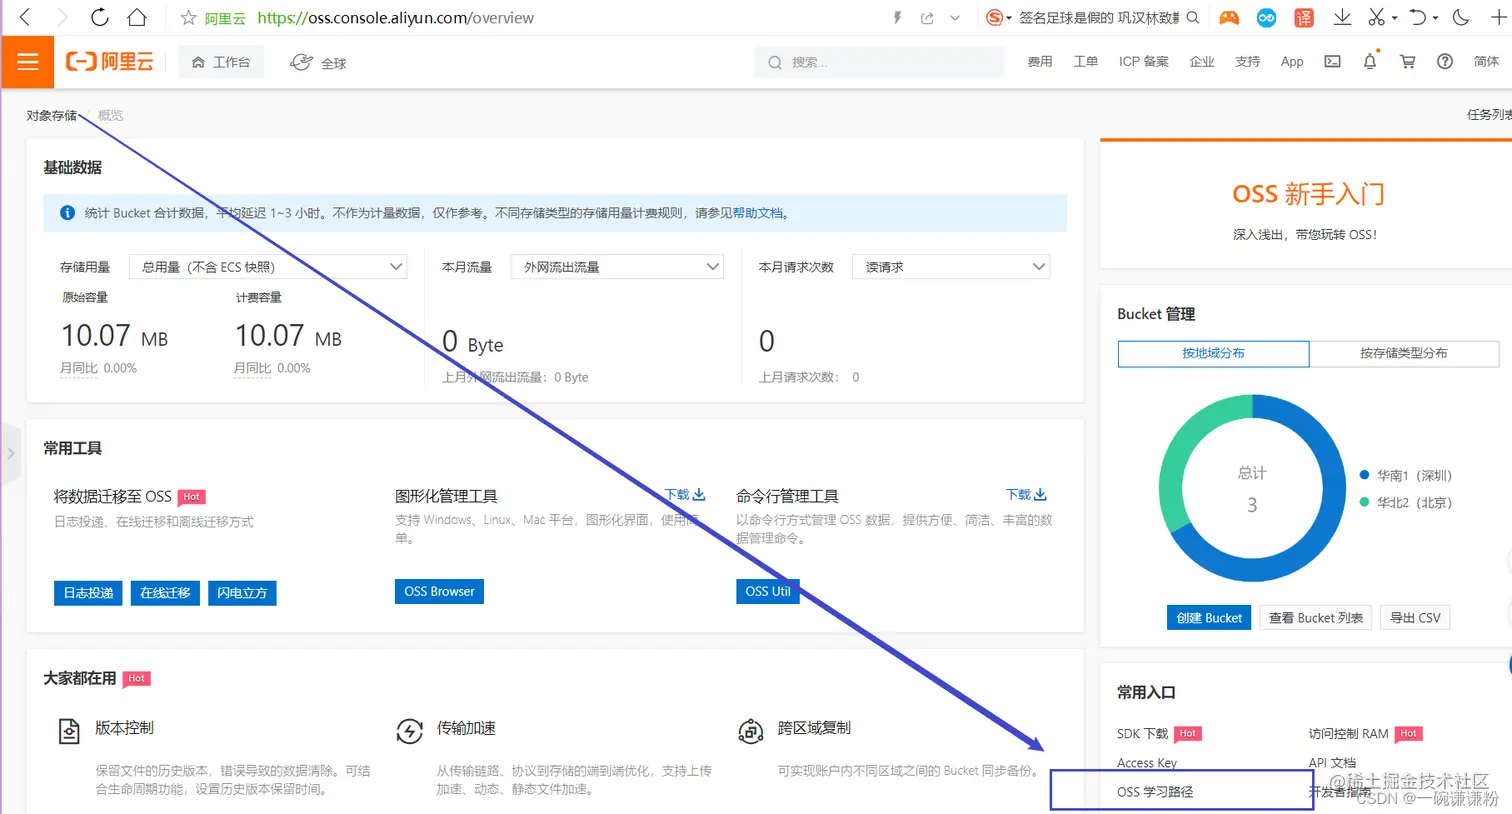This screenshot has width=1512, height=814.
Task: Open the SDK 下载 link
Action: [1142, 734]
